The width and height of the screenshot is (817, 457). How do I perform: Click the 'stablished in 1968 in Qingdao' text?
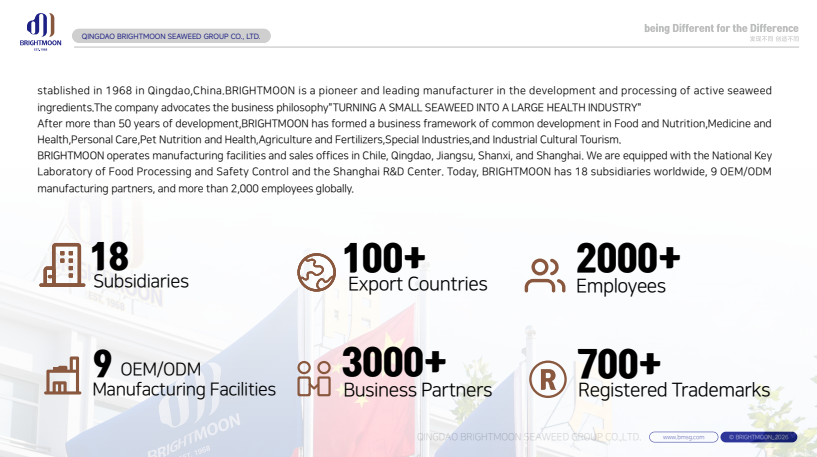(114, 91)
